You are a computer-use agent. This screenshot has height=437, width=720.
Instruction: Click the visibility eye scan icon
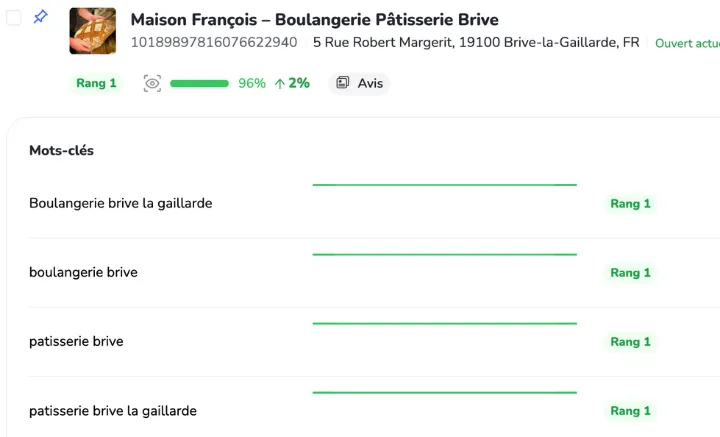[152, 83]
